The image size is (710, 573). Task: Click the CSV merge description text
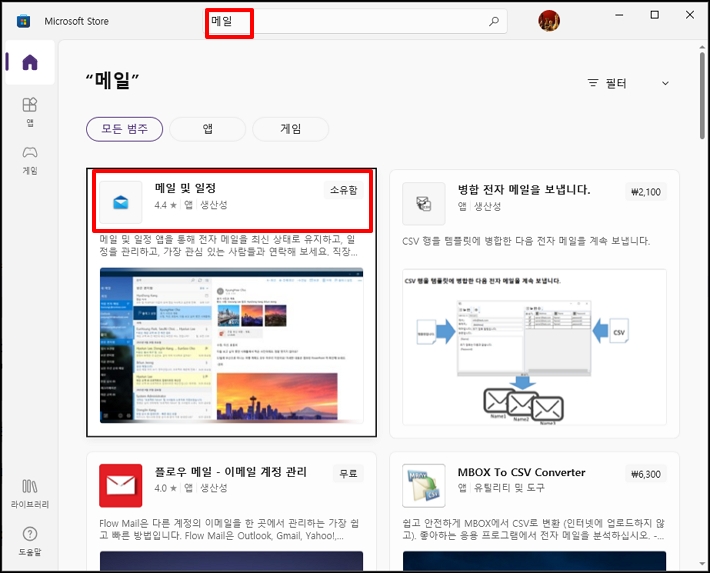526,241
